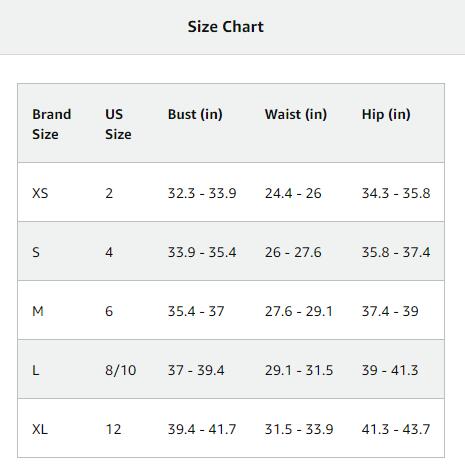Click the Waist (in) column header
465x472 pixels.
pyautogui.click(x=296, y=114)
